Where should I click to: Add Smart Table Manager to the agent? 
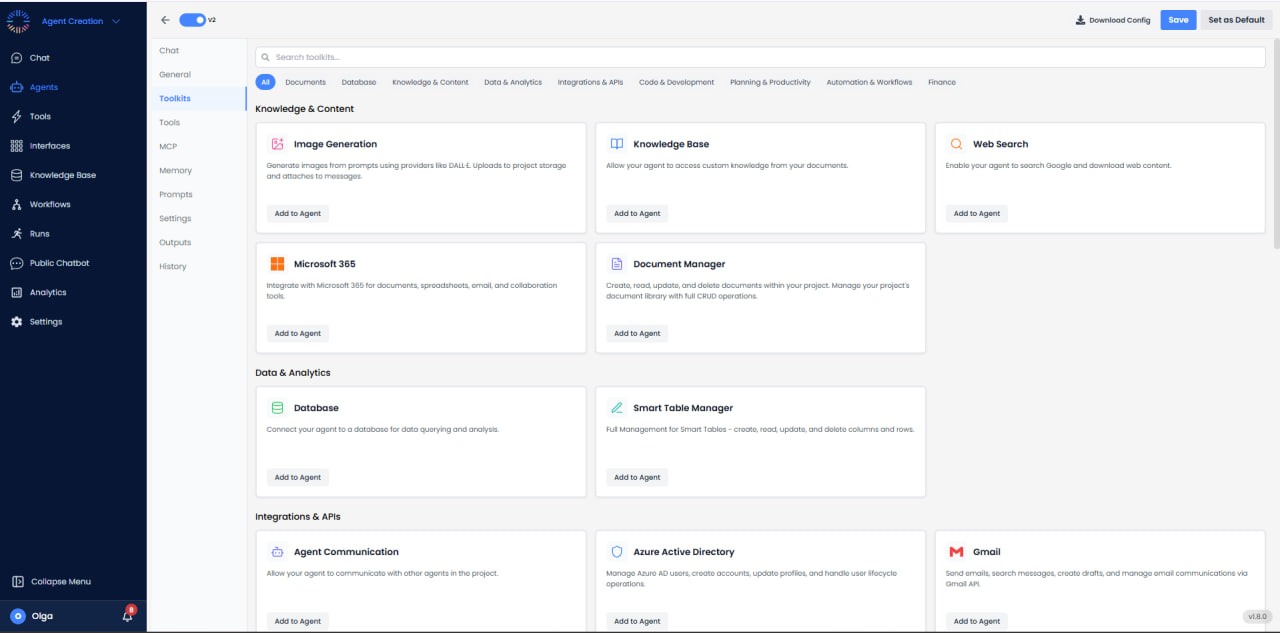[637, 477]
